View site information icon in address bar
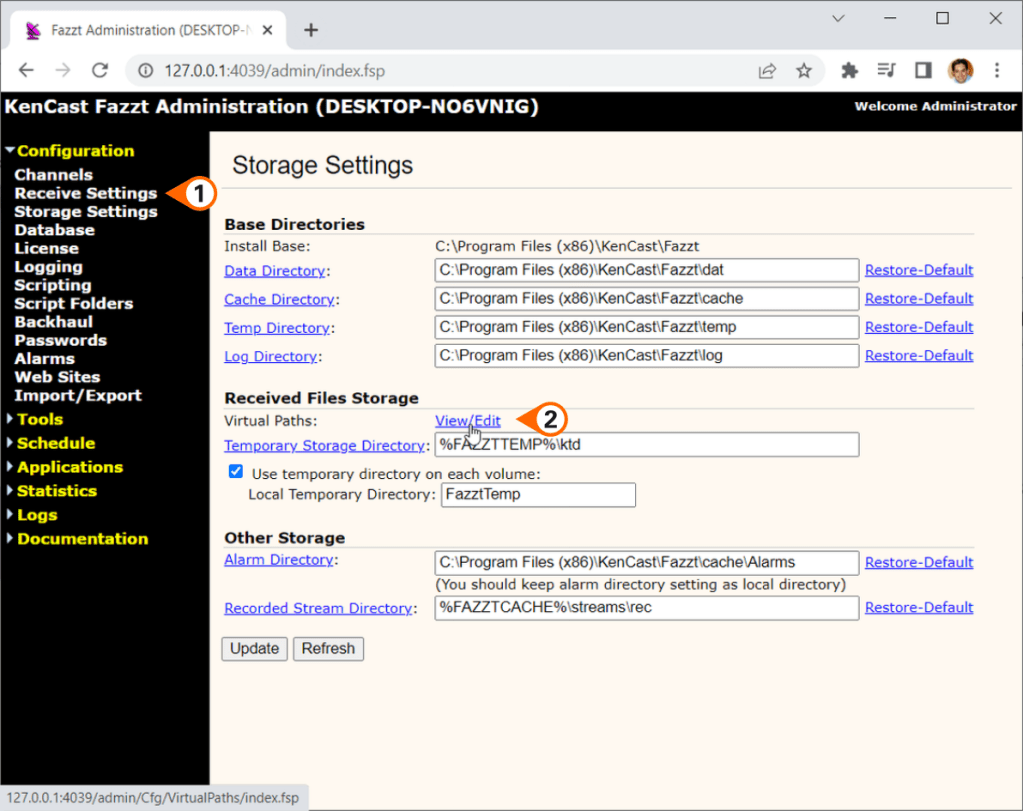 coord(145,70)
